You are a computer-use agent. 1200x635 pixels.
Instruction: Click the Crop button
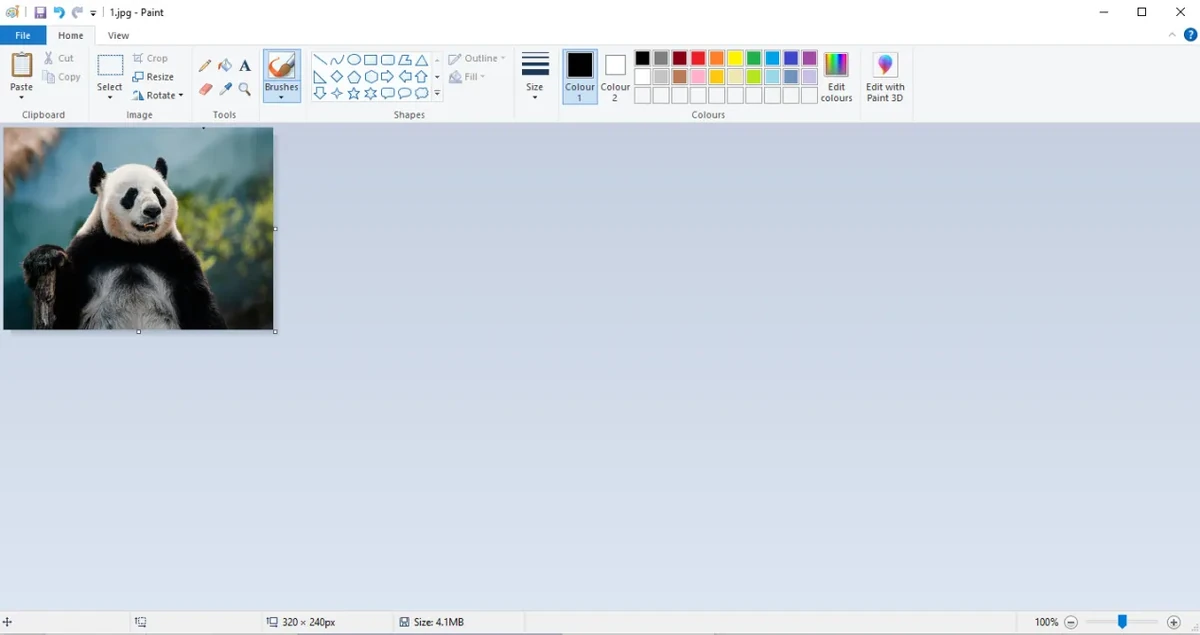(151, 58)
